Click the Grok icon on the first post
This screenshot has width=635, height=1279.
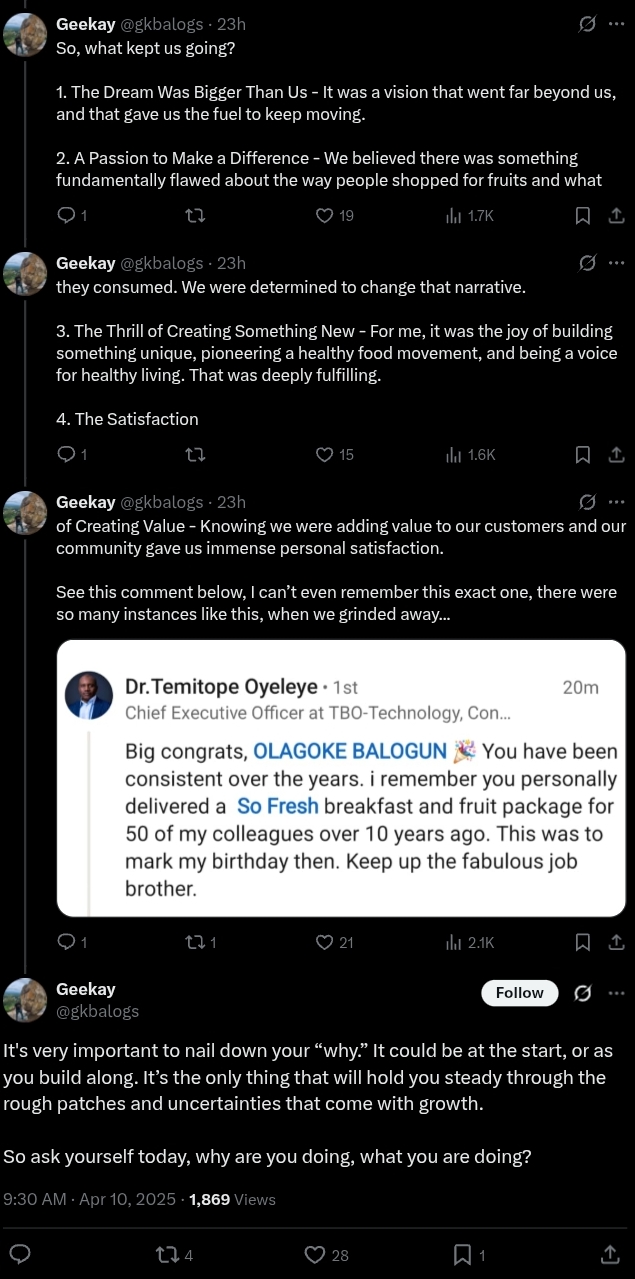pos(588,24)
